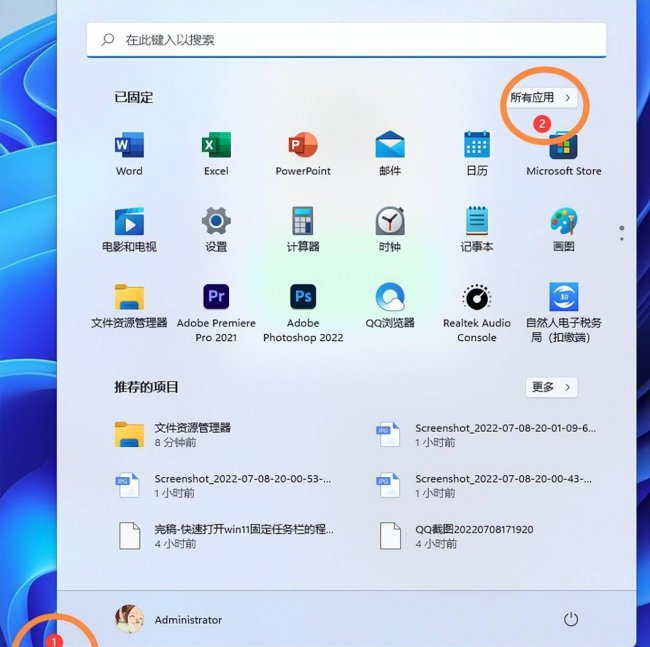
Task: Click the search magnifier icon
Action: pyautogui.click(x=108, y=40)
